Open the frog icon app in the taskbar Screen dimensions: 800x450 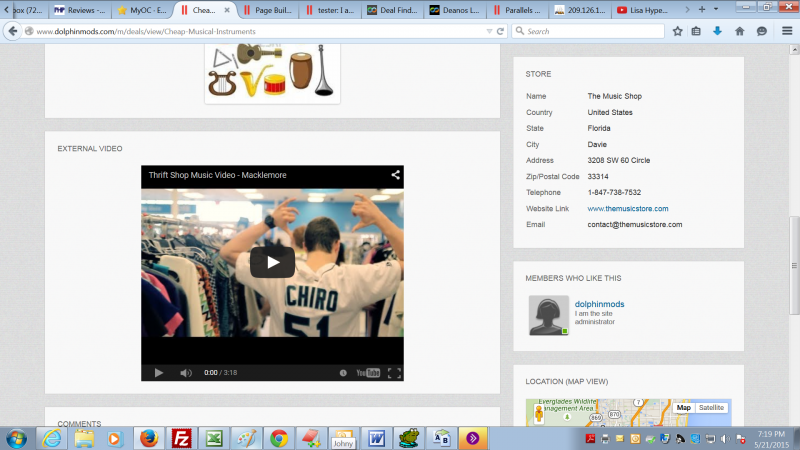coord(409,438)
